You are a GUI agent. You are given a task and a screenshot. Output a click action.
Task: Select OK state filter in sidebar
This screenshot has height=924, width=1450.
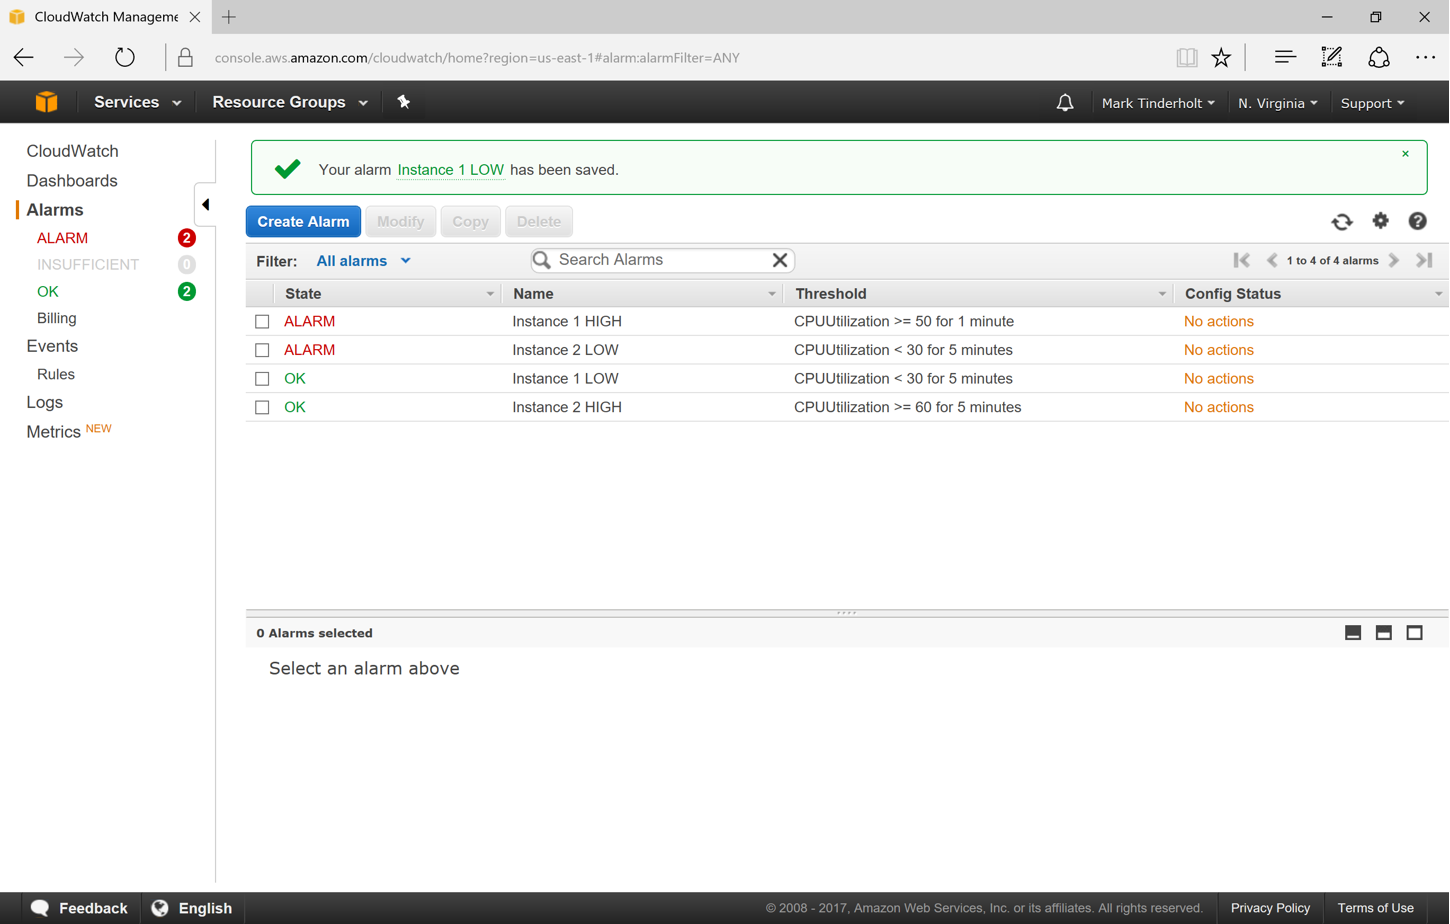[x=48, y=292]
